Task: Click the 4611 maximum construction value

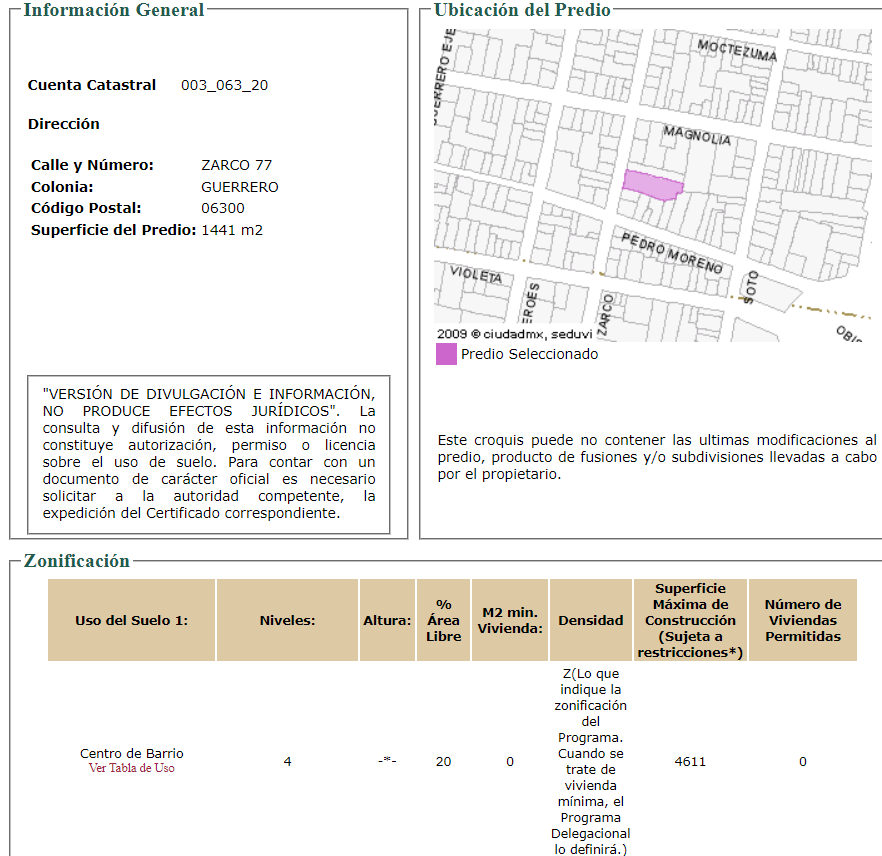Action: (690, 762)
